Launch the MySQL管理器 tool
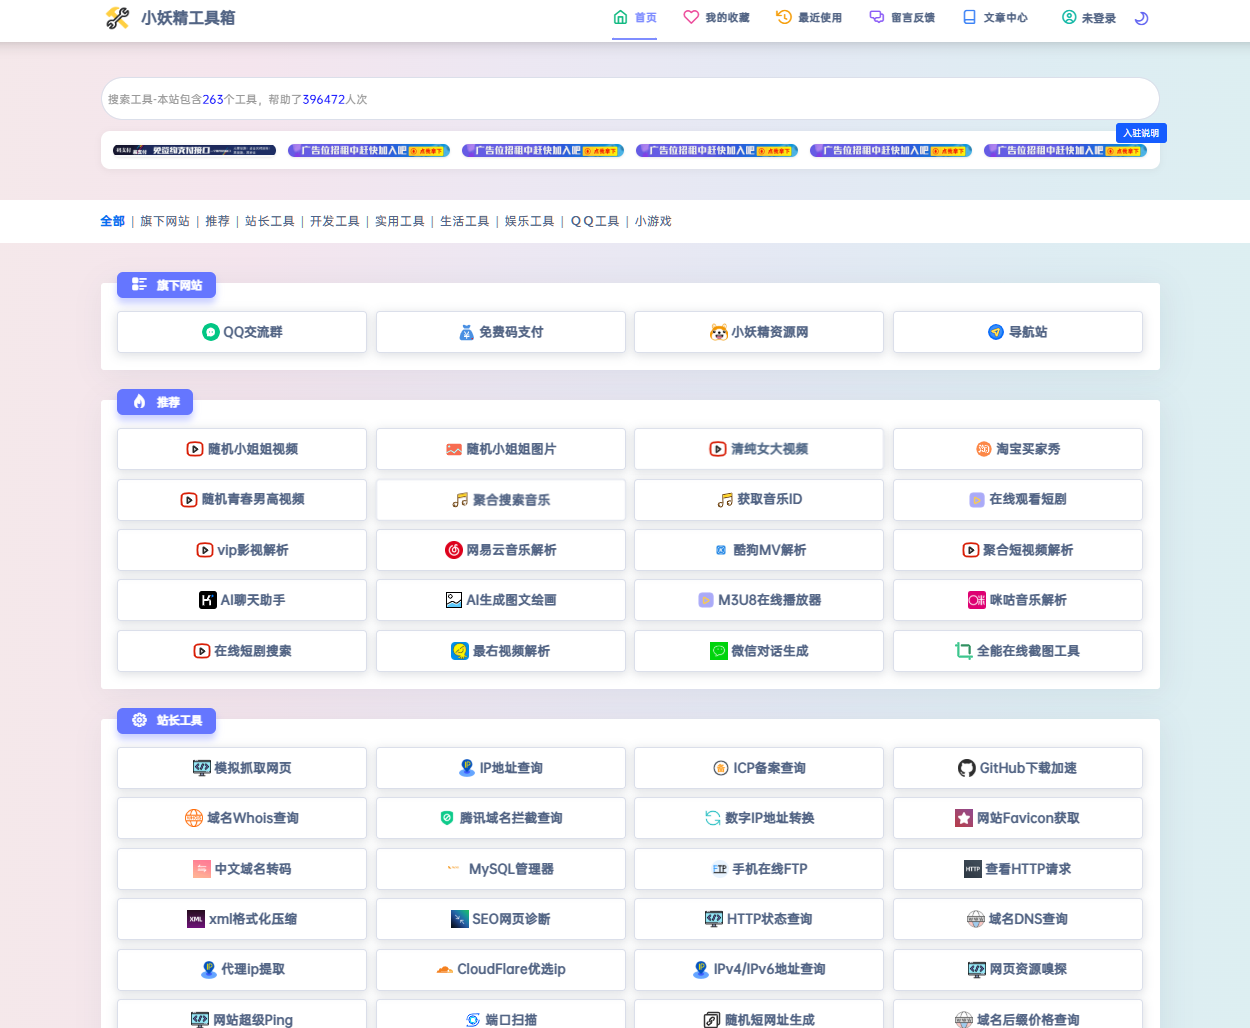This screenshot has height=1028, width=1250. point(500,869)
